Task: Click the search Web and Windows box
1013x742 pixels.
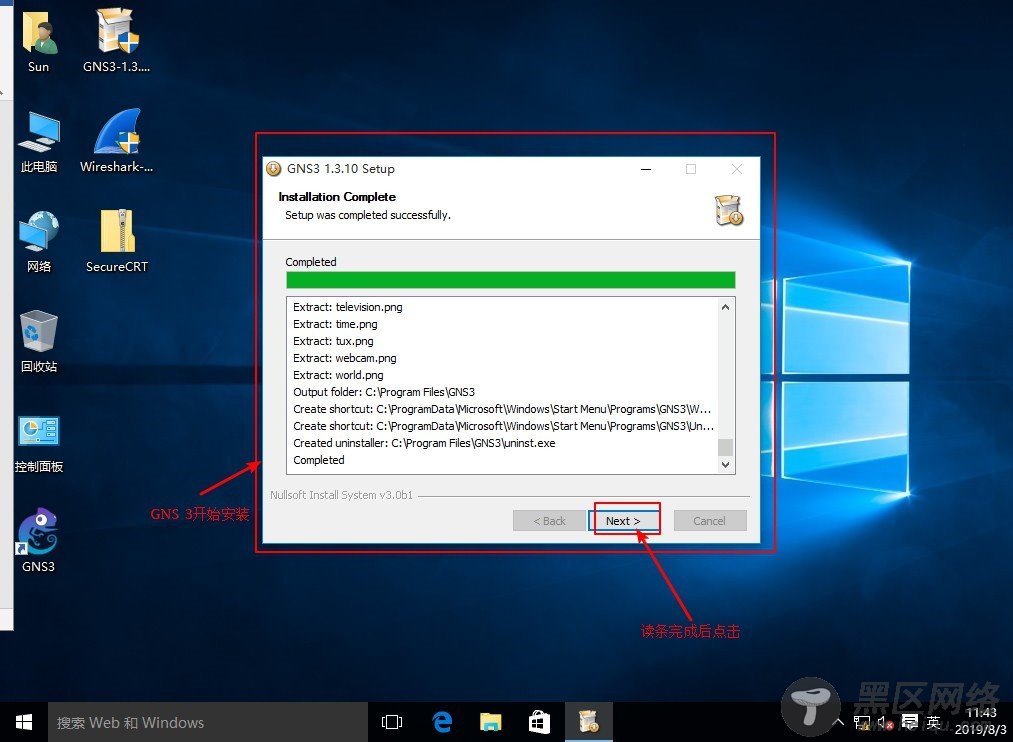Action: click(x=208, y=722)
